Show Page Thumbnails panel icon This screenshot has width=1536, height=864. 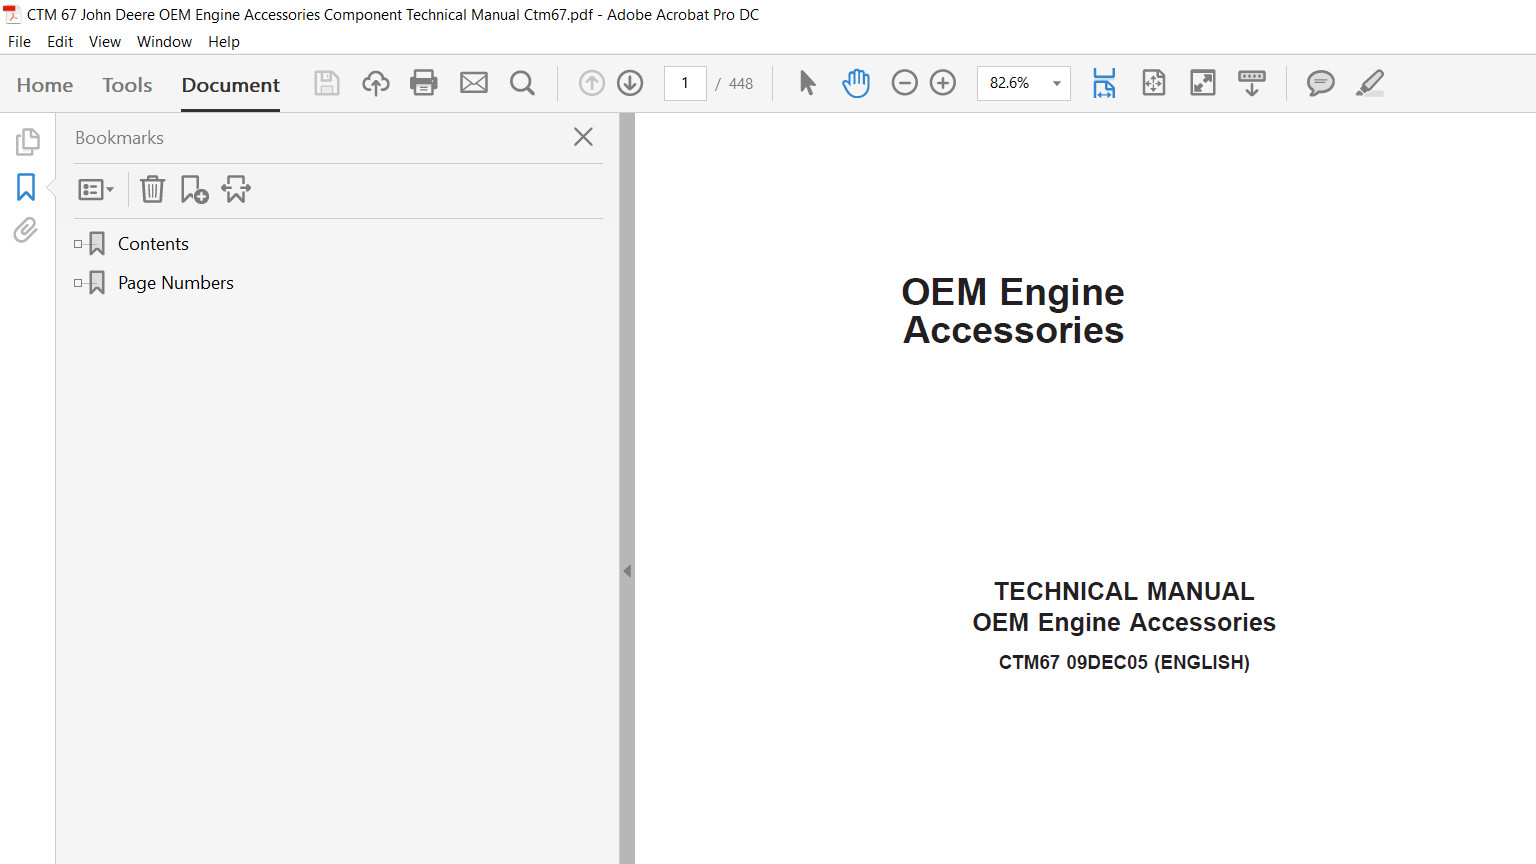tap(27, 142)
